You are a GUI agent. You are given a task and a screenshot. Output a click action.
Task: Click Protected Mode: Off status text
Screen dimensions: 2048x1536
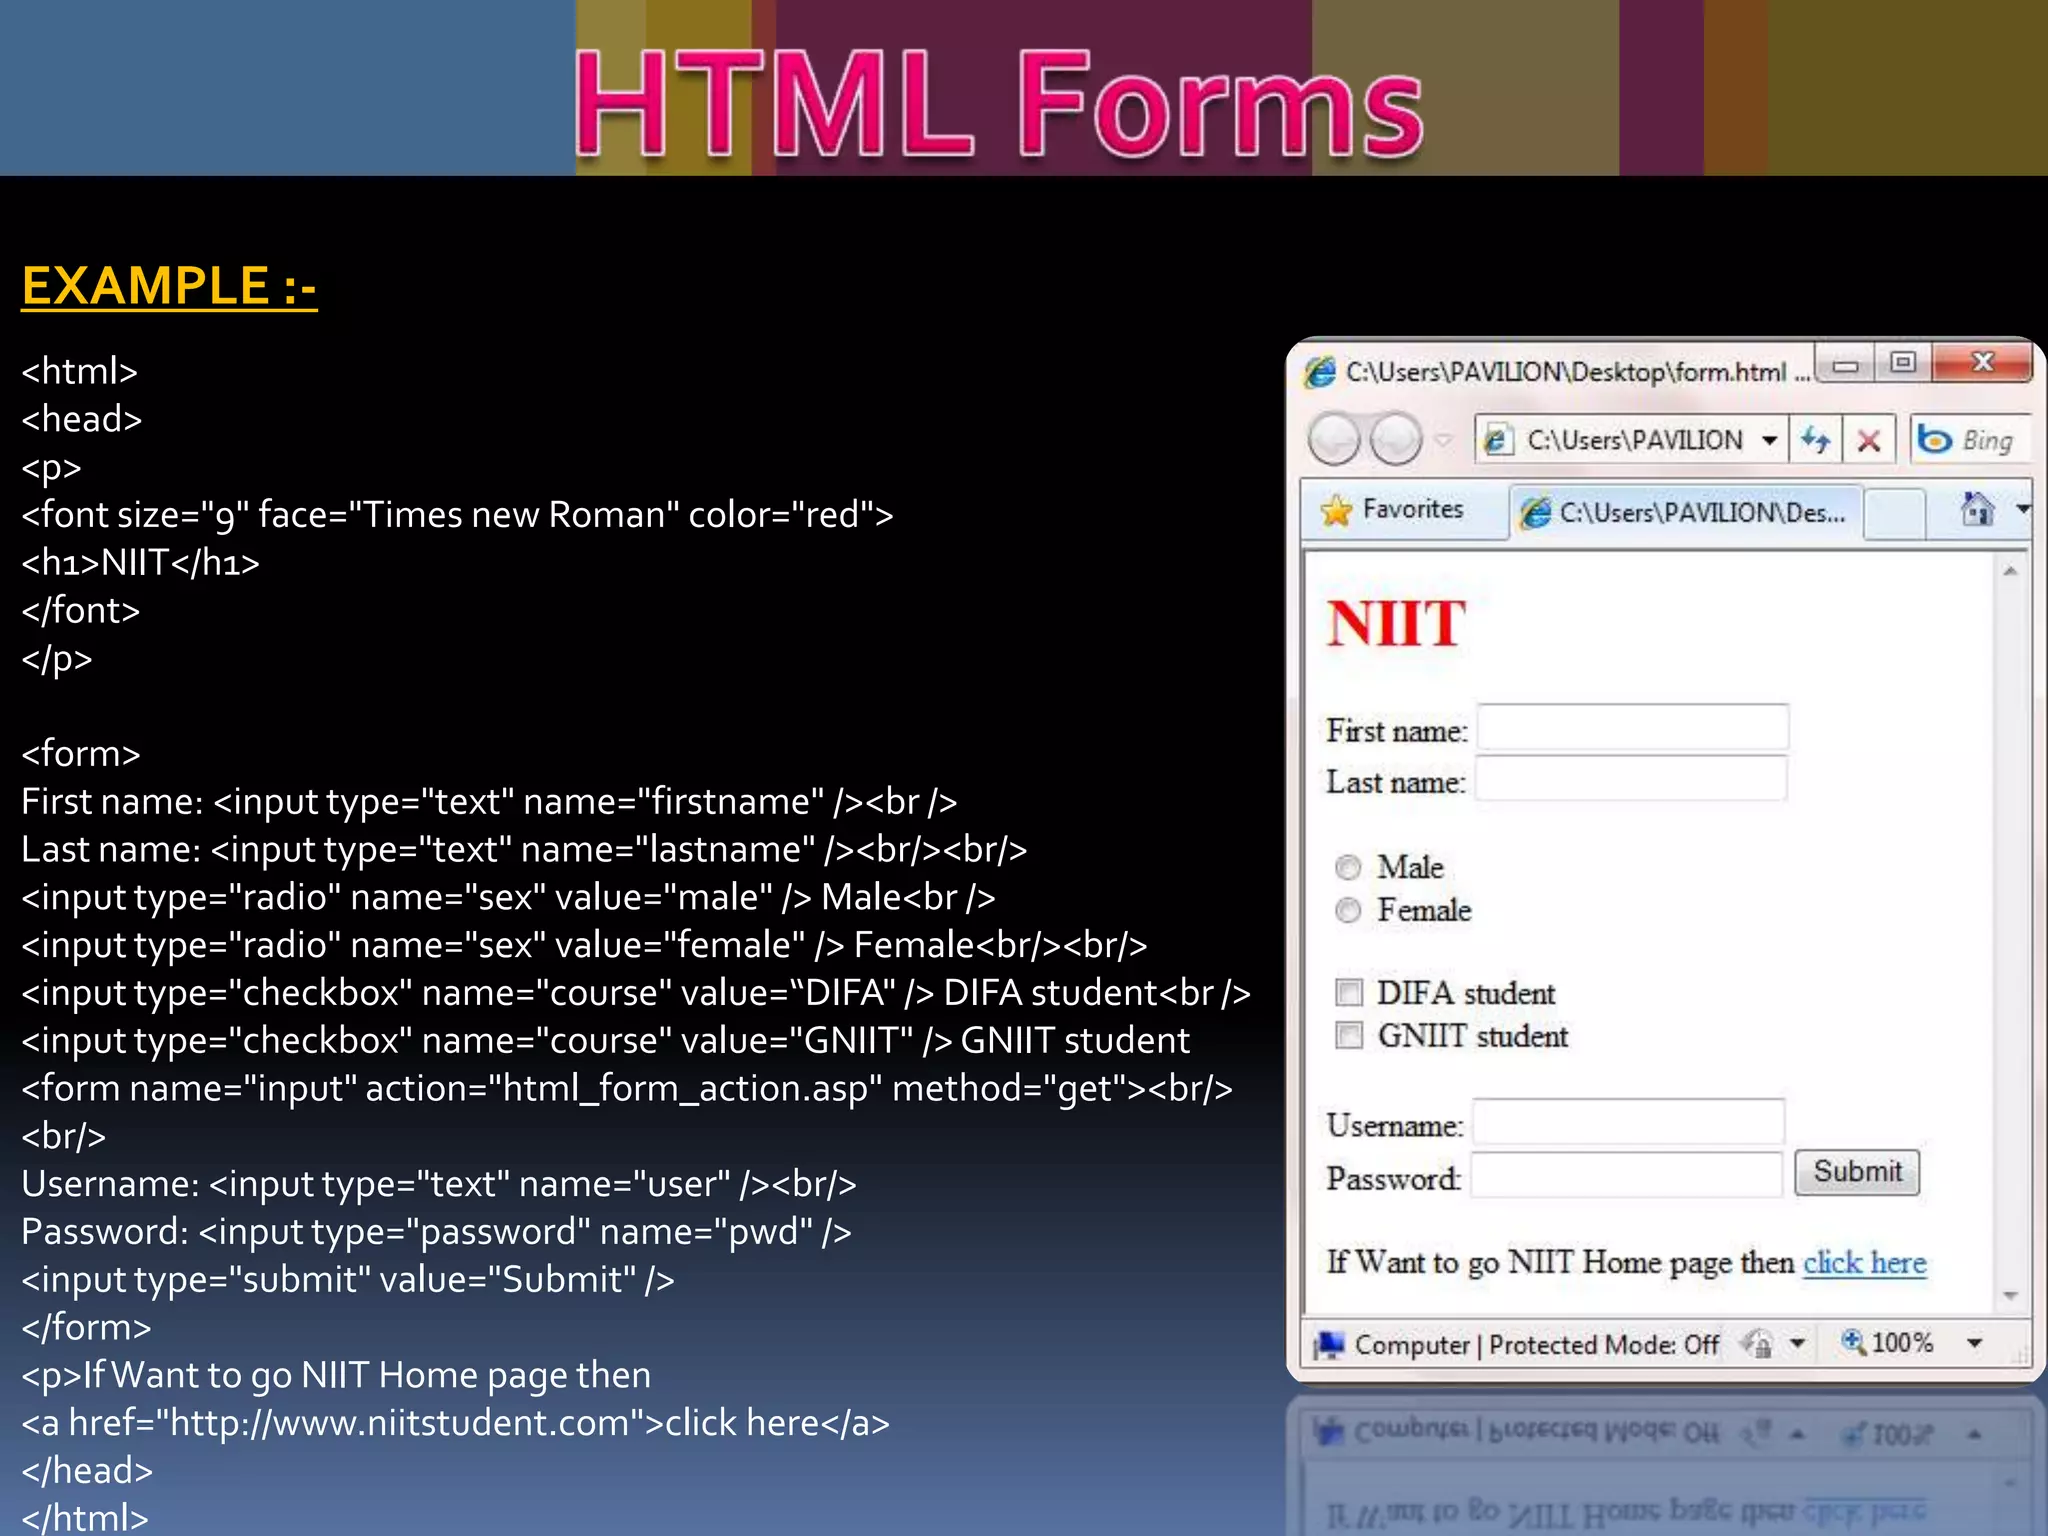[1604, 1345]
